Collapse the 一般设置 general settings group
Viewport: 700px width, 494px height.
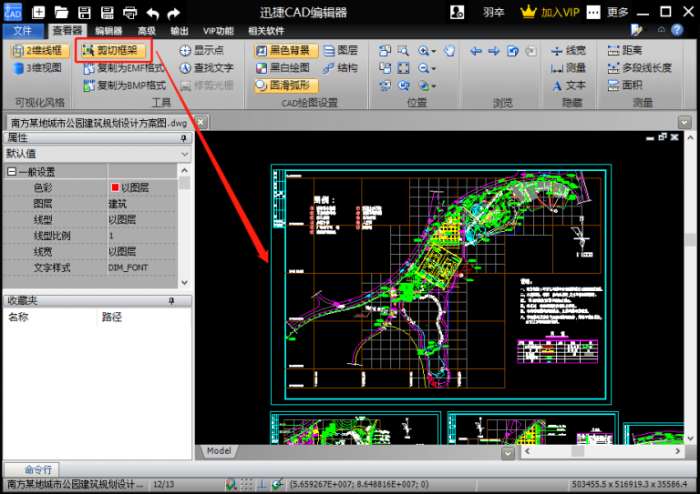point(11,172)
